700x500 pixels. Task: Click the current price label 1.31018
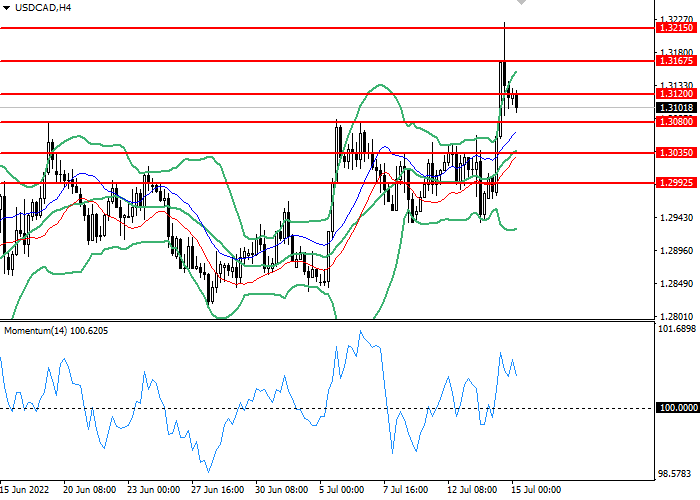(x=675, y=107)
